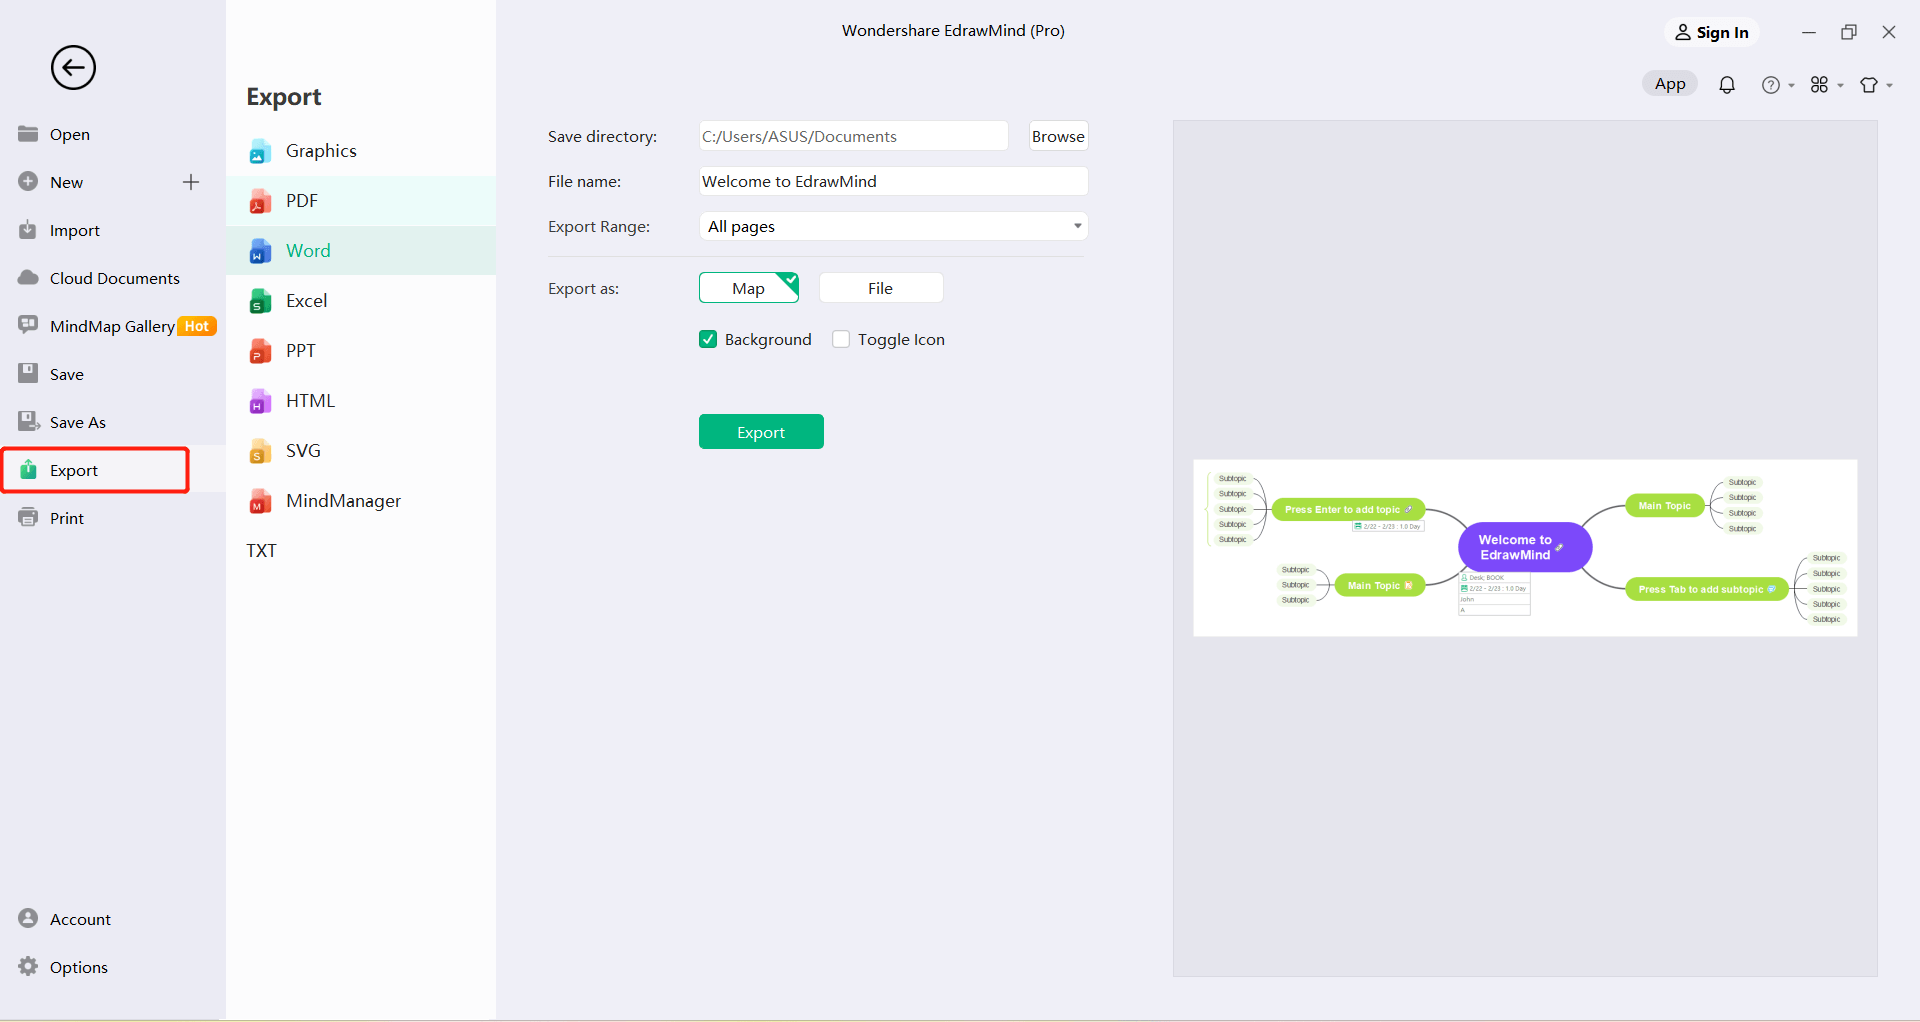Select PPT export option
This screenshot has height=1022, width=1920.
tap(361, 351)
